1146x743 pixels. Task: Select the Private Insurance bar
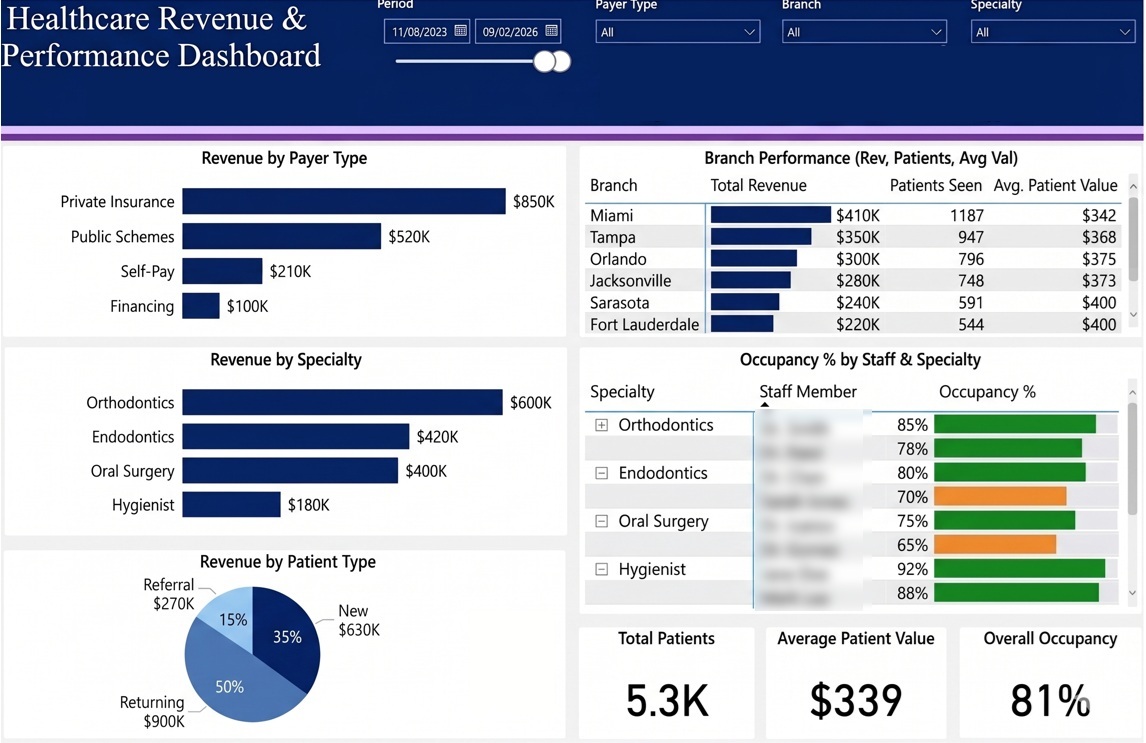[344, 202]
